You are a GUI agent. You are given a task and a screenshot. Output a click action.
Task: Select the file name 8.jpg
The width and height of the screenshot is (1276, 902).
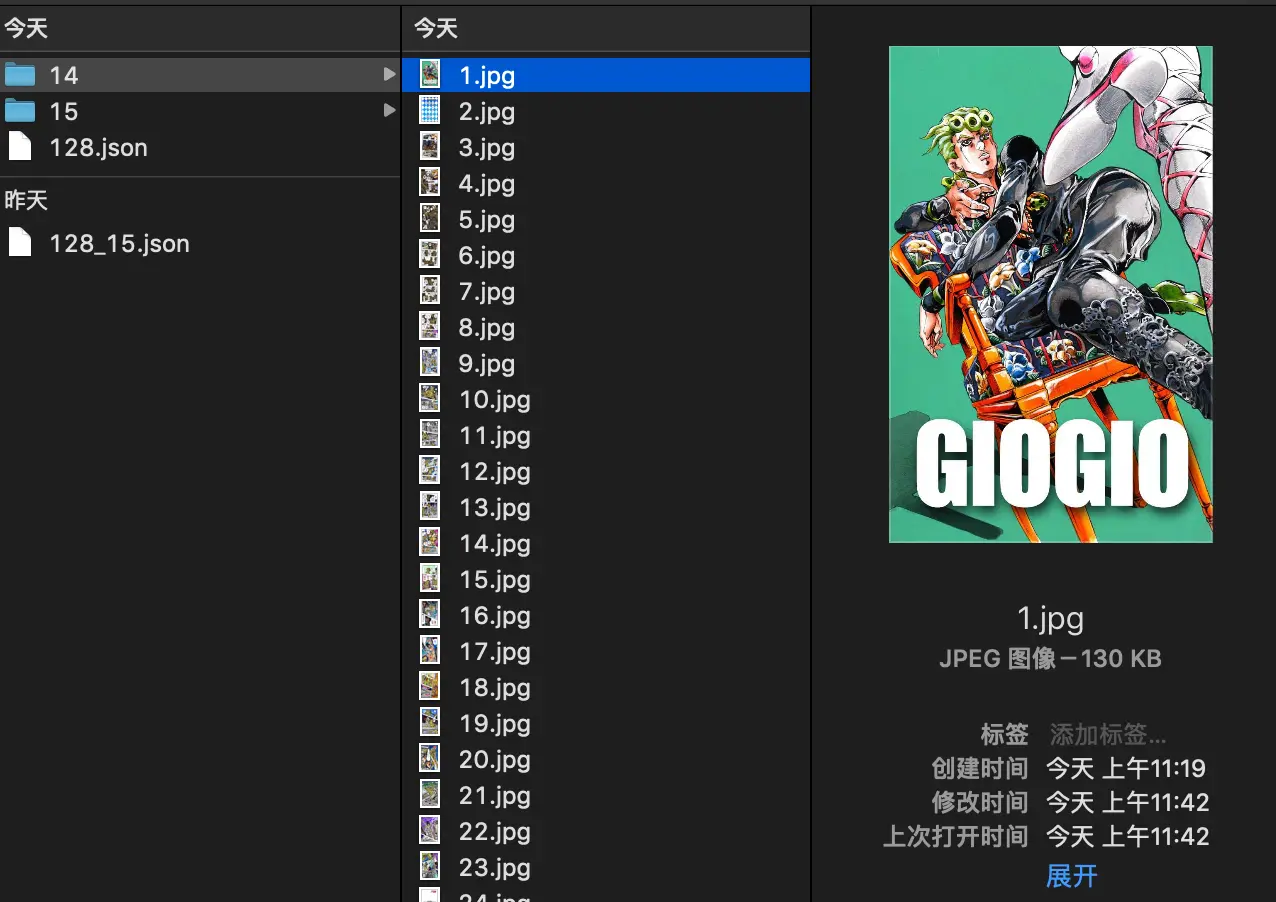tap(487, 327)
